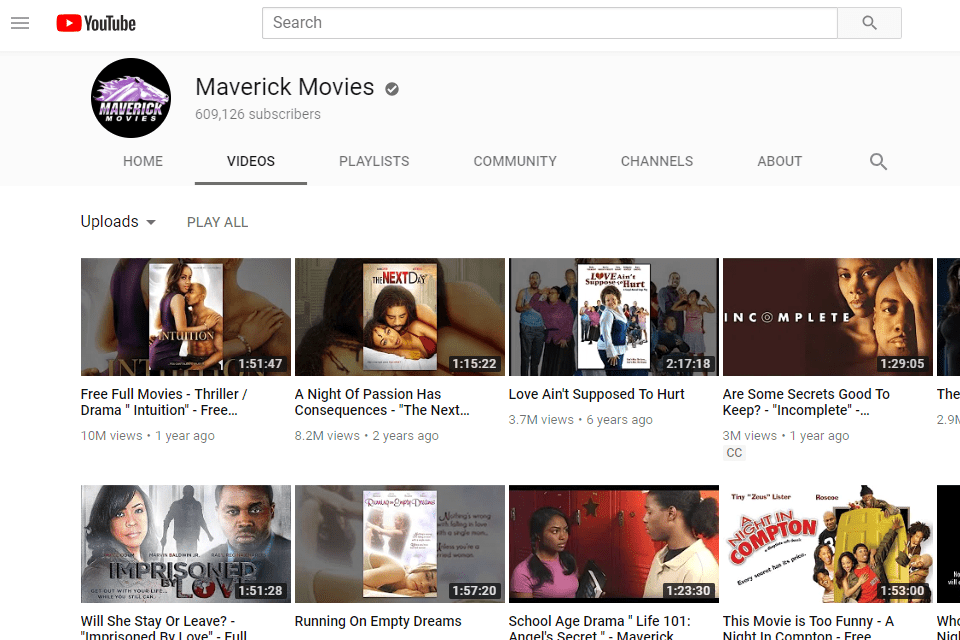Open the Incomplete video thumbnail
The height and width of the screenshot is (640, 960).
point(827,316)
